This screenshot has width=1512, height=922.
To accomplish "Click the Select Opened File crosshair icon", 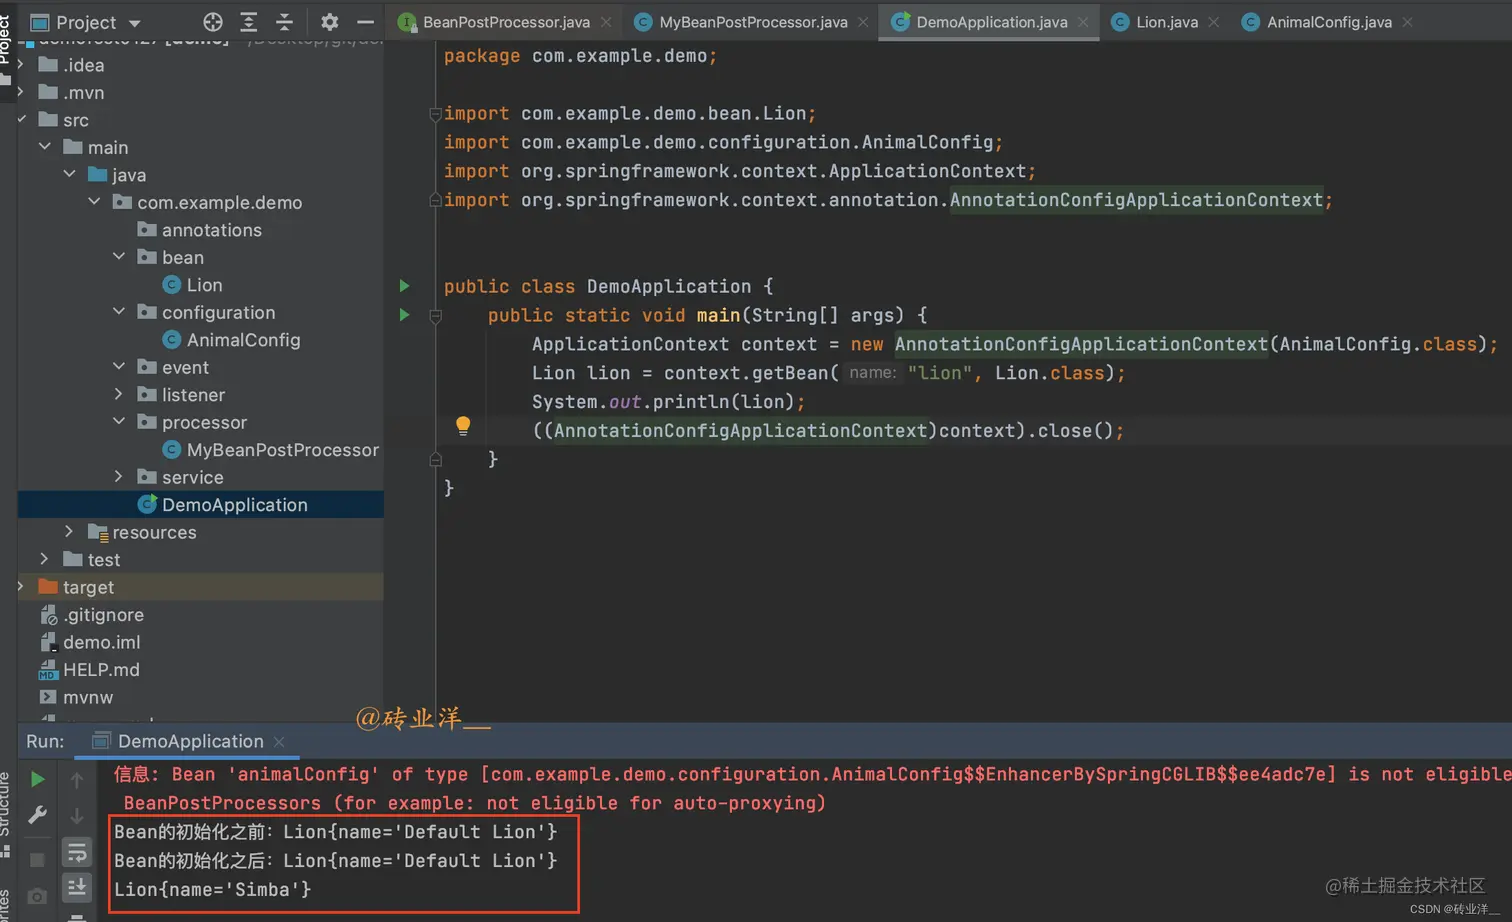I will click(213, 22).
